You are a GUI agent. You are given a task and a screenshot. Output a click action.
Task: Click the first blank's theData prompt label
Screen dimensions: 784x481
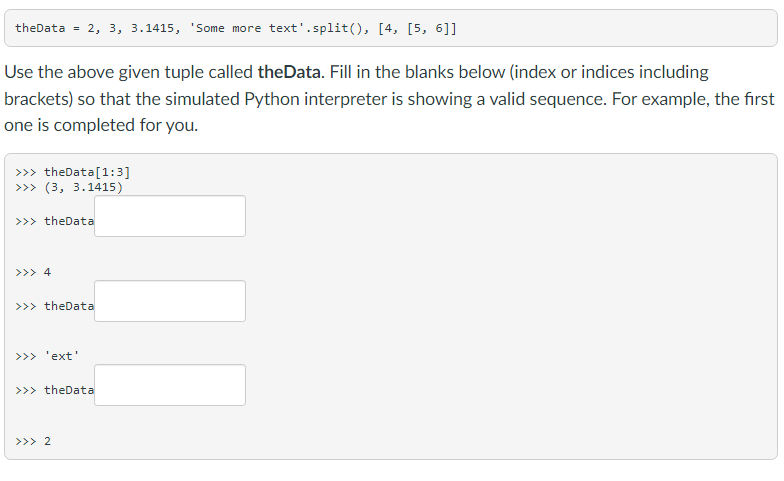click(69, 221)
